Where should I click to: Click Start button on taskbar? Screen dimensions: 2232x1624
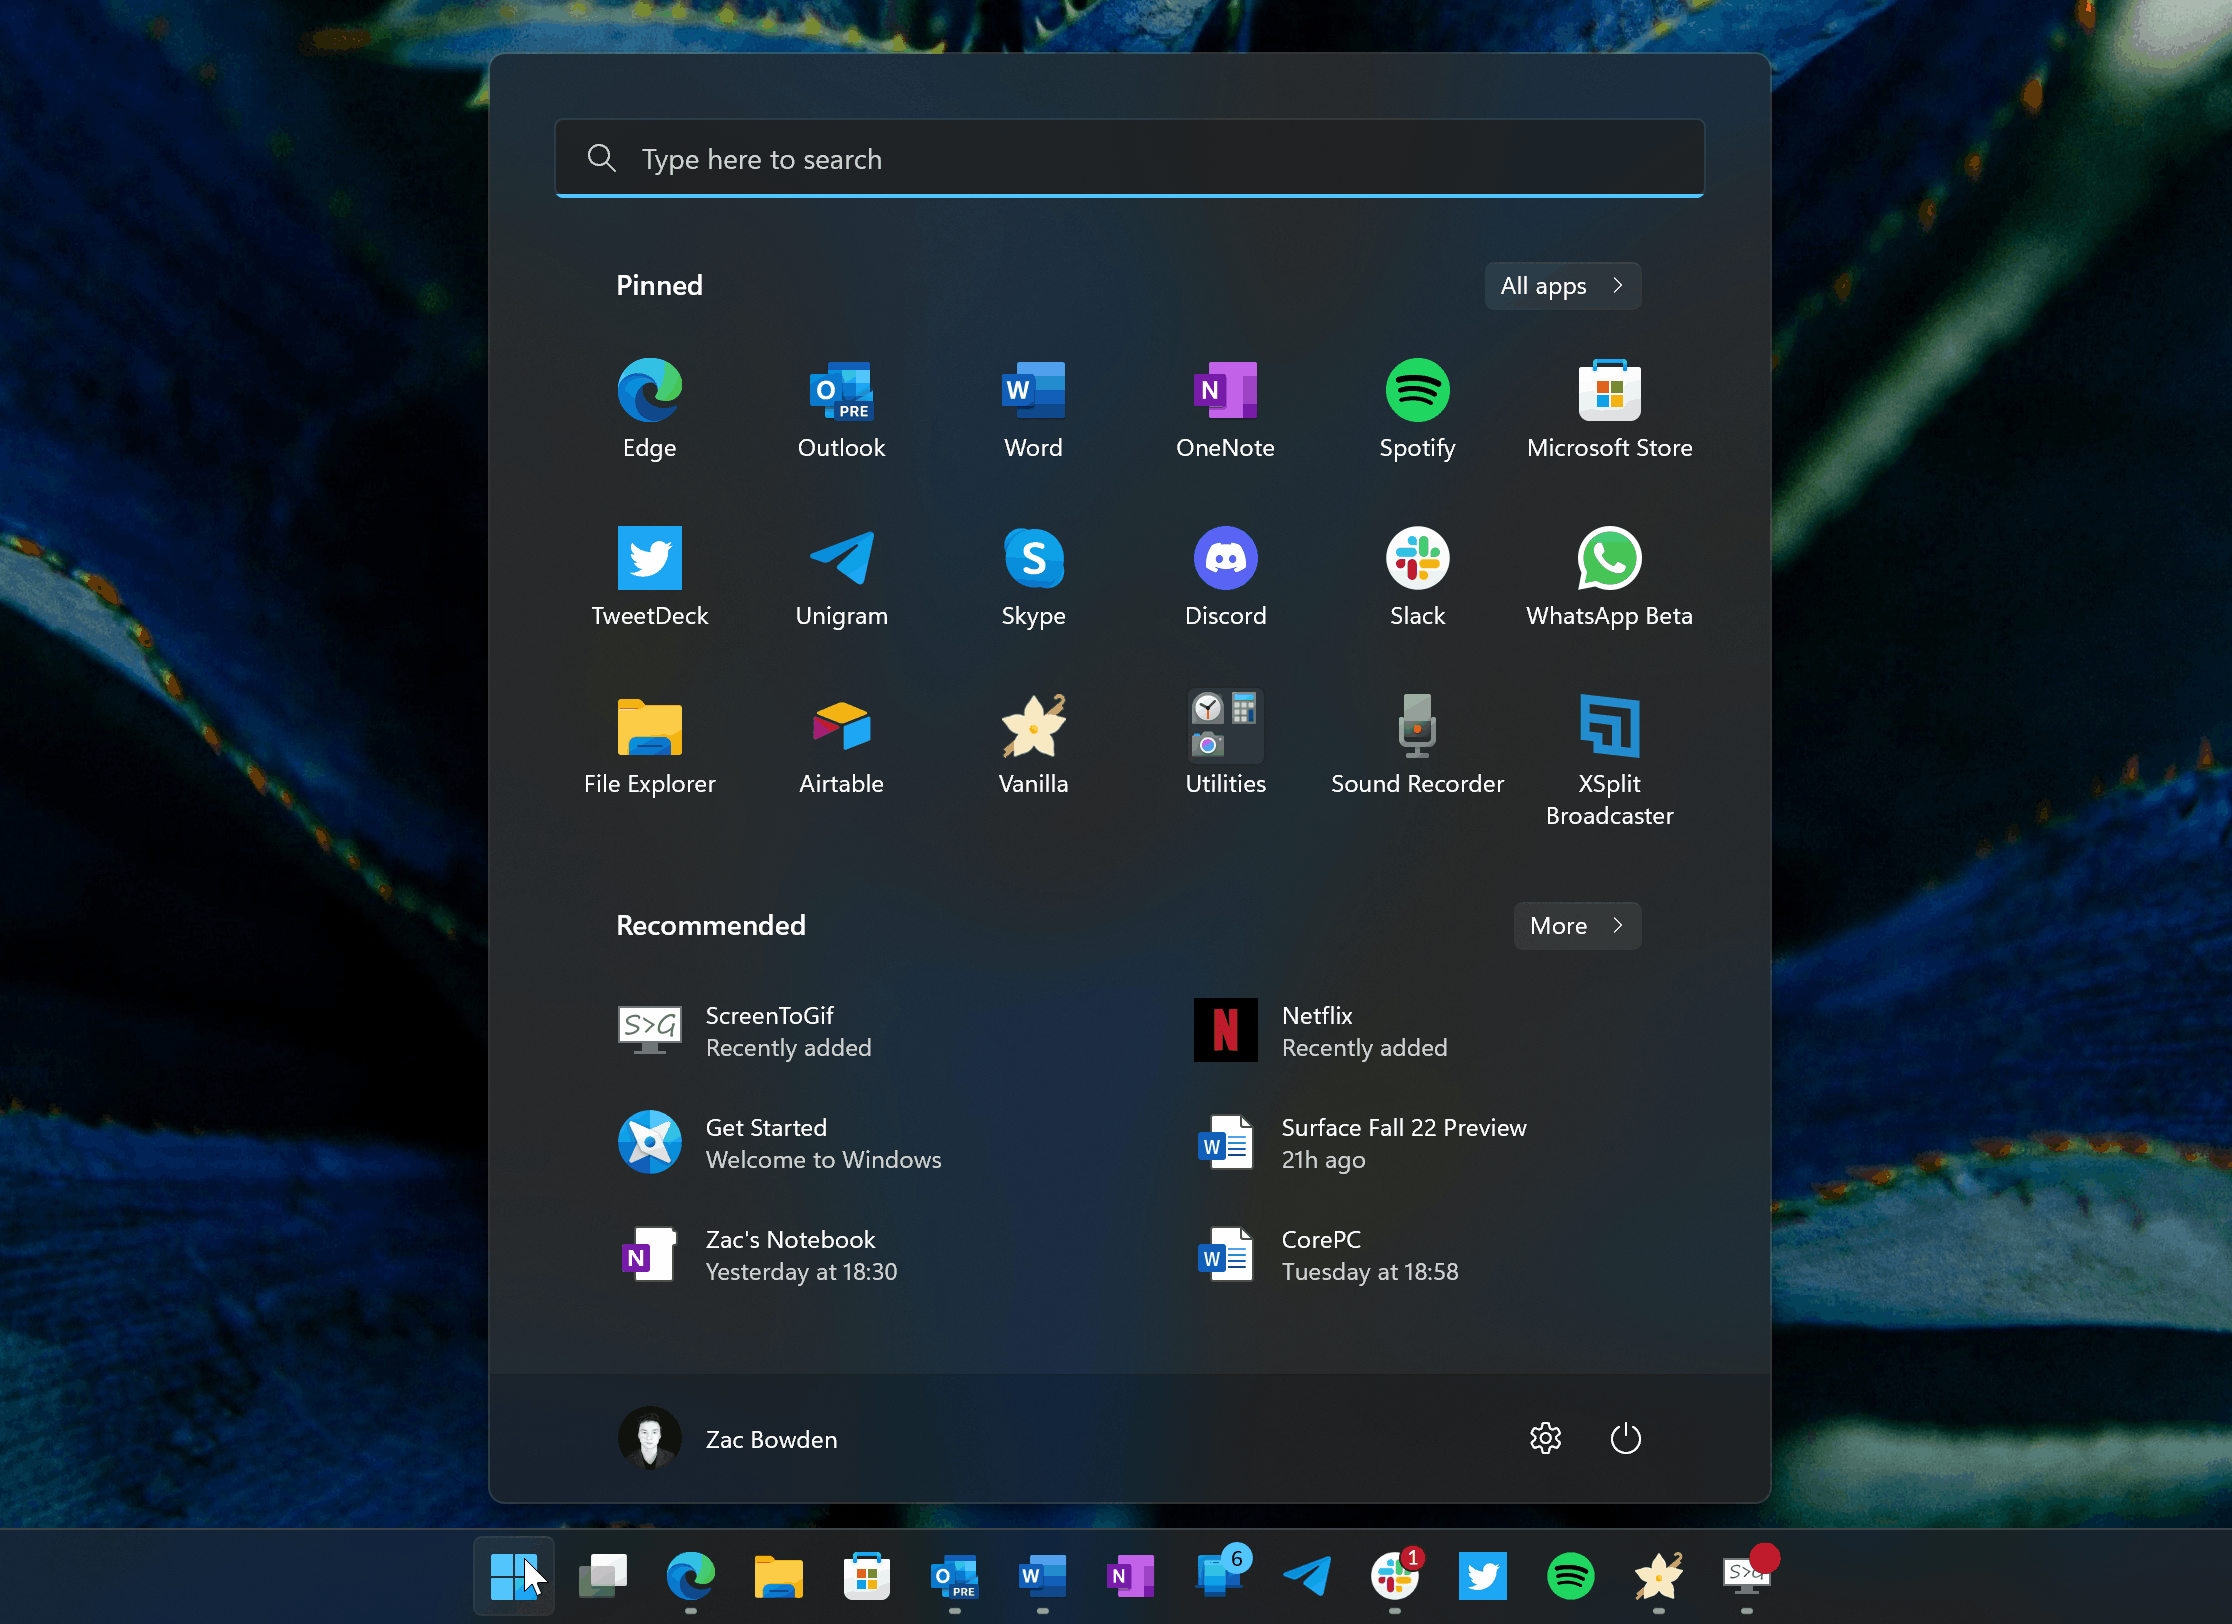[x=514, y=1576]
